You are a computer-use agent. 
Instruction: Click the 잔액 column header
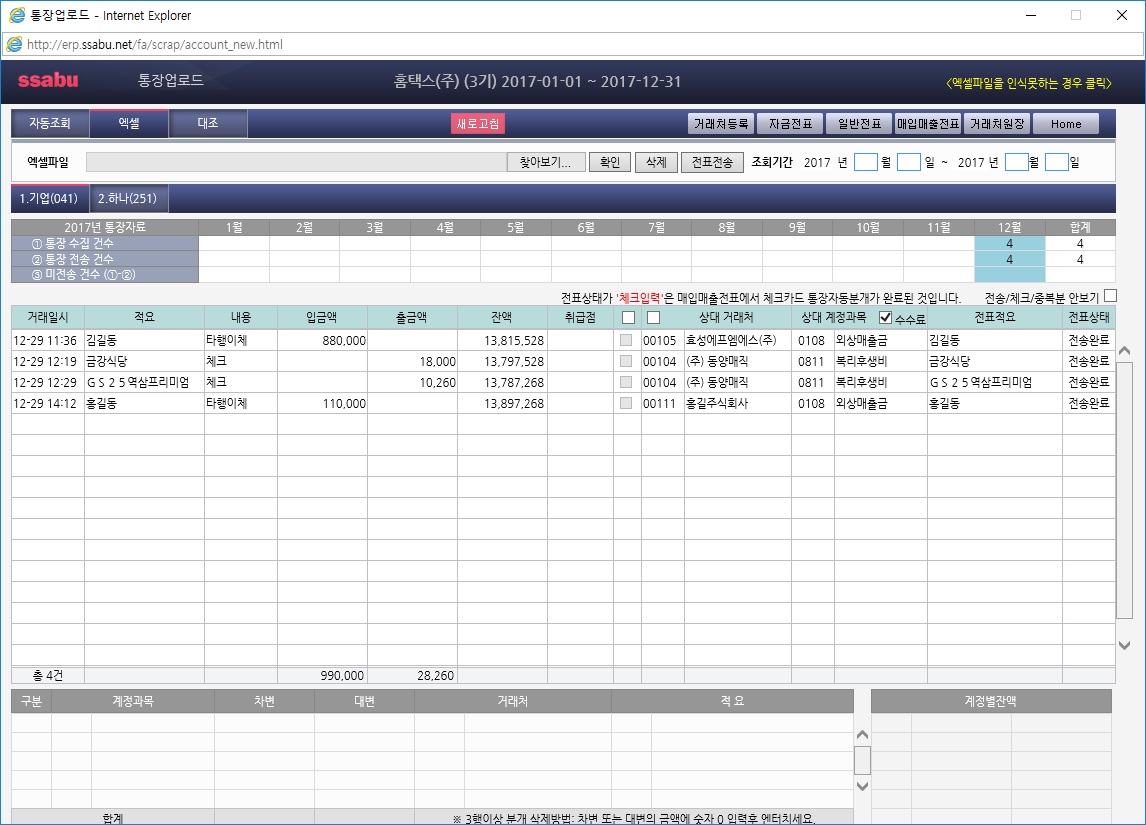click(501, 317)
